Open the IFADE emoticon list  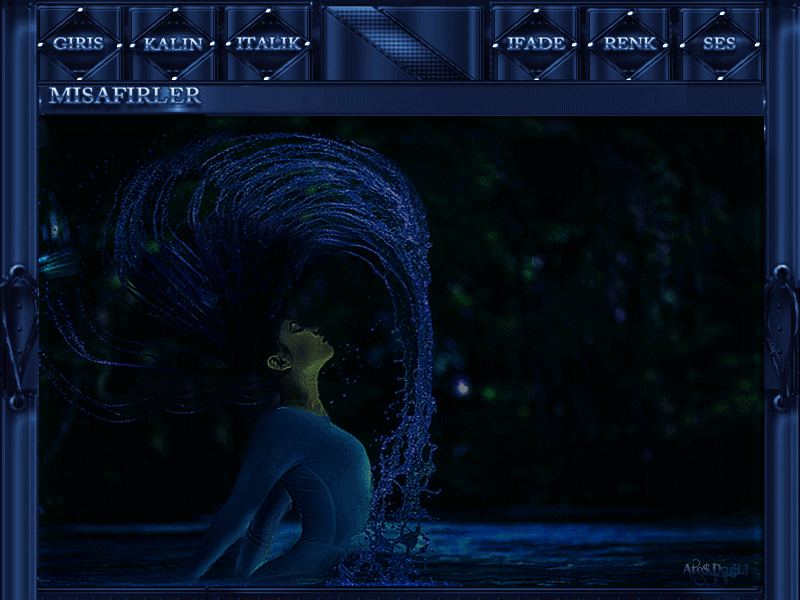tap(535, 44)
